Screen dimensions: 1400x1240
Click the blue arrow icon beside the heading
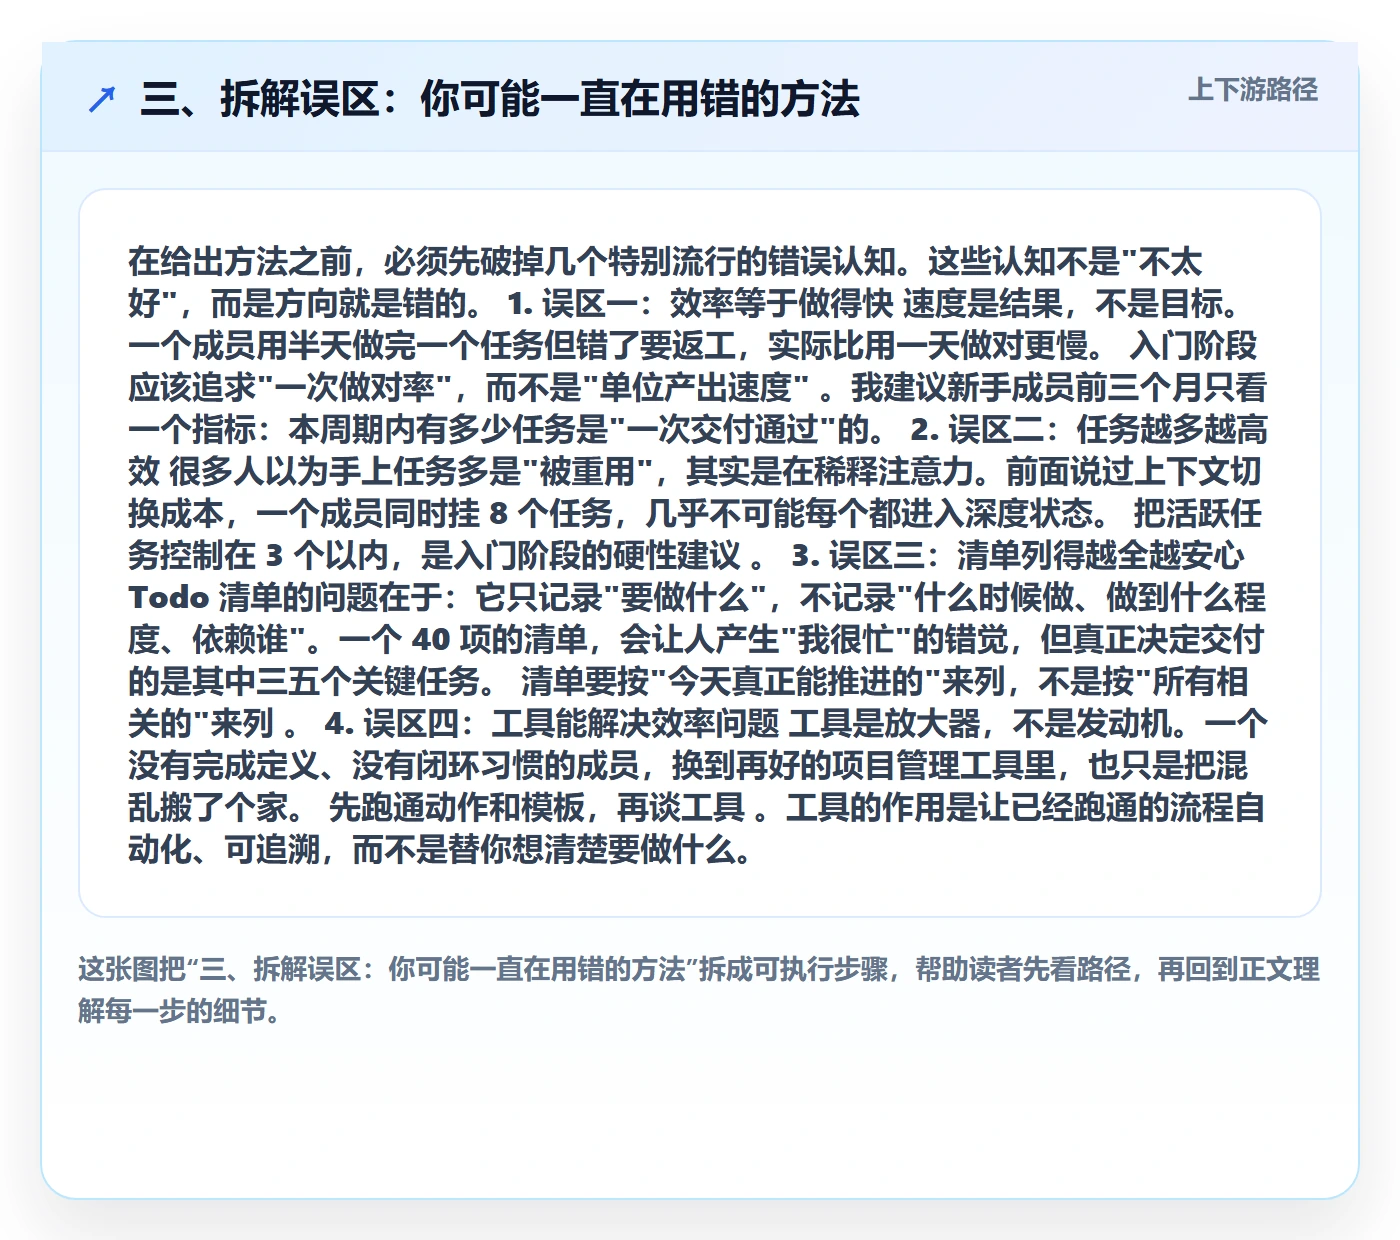pos(102,99)
